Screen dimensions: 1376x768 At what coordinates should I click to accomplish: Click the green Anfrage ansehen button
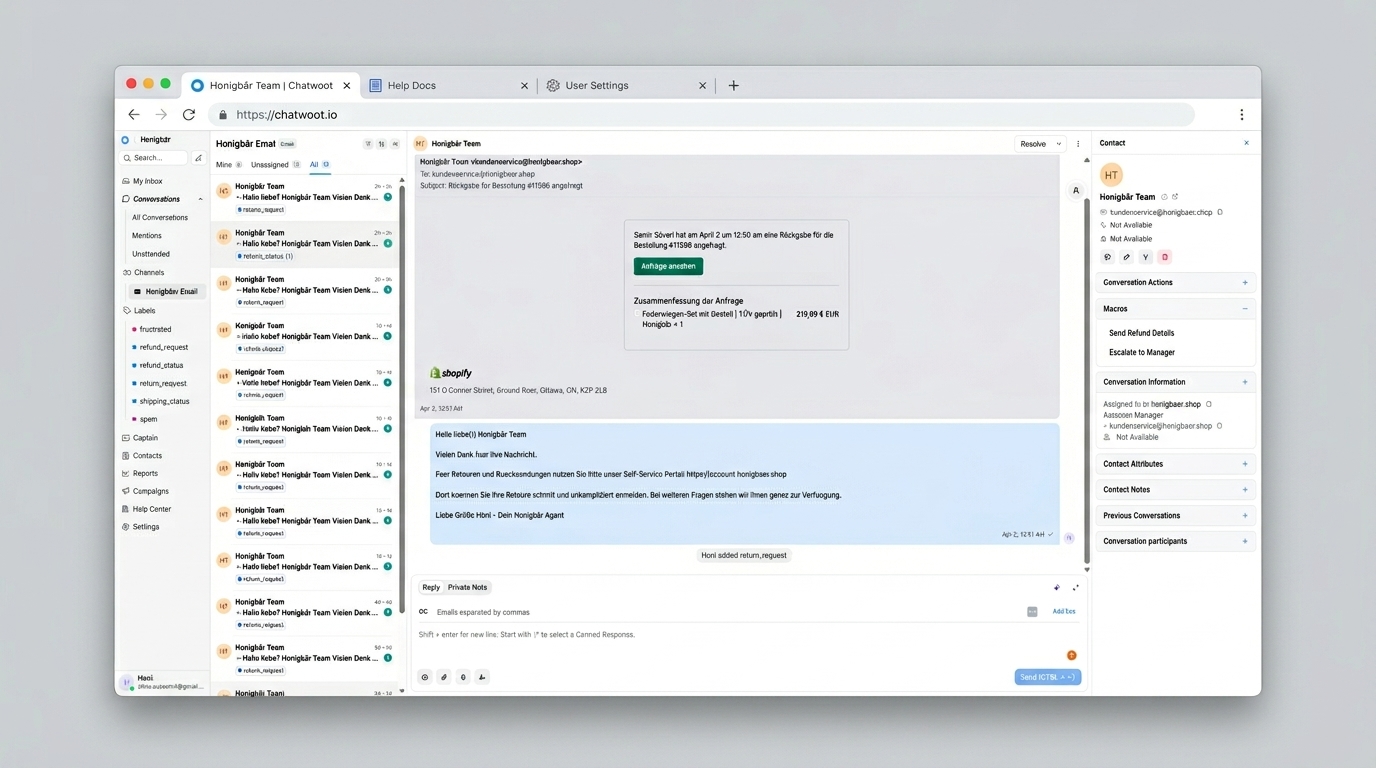[x=668, y=267]
